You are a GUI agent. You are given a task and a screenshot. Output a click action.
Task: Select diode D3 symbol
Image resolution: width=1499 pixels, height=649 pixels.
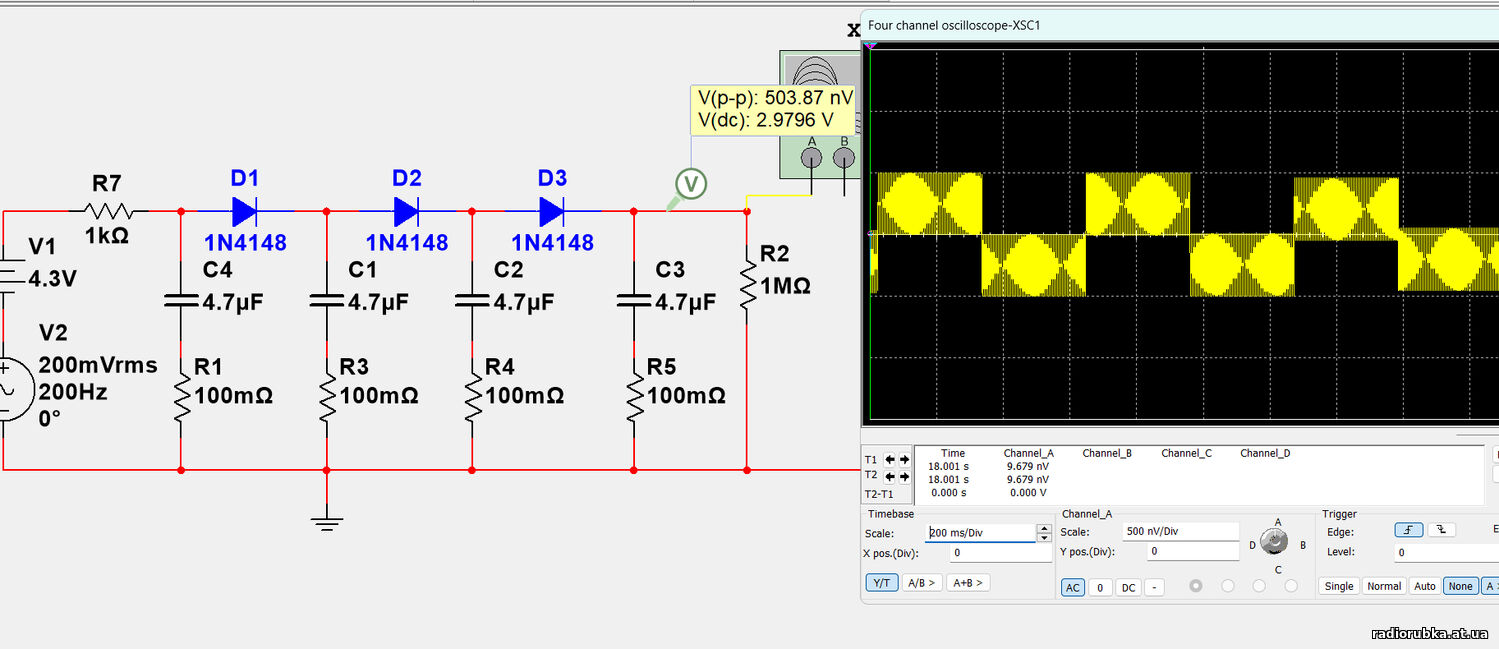click(x=552, y=211)
